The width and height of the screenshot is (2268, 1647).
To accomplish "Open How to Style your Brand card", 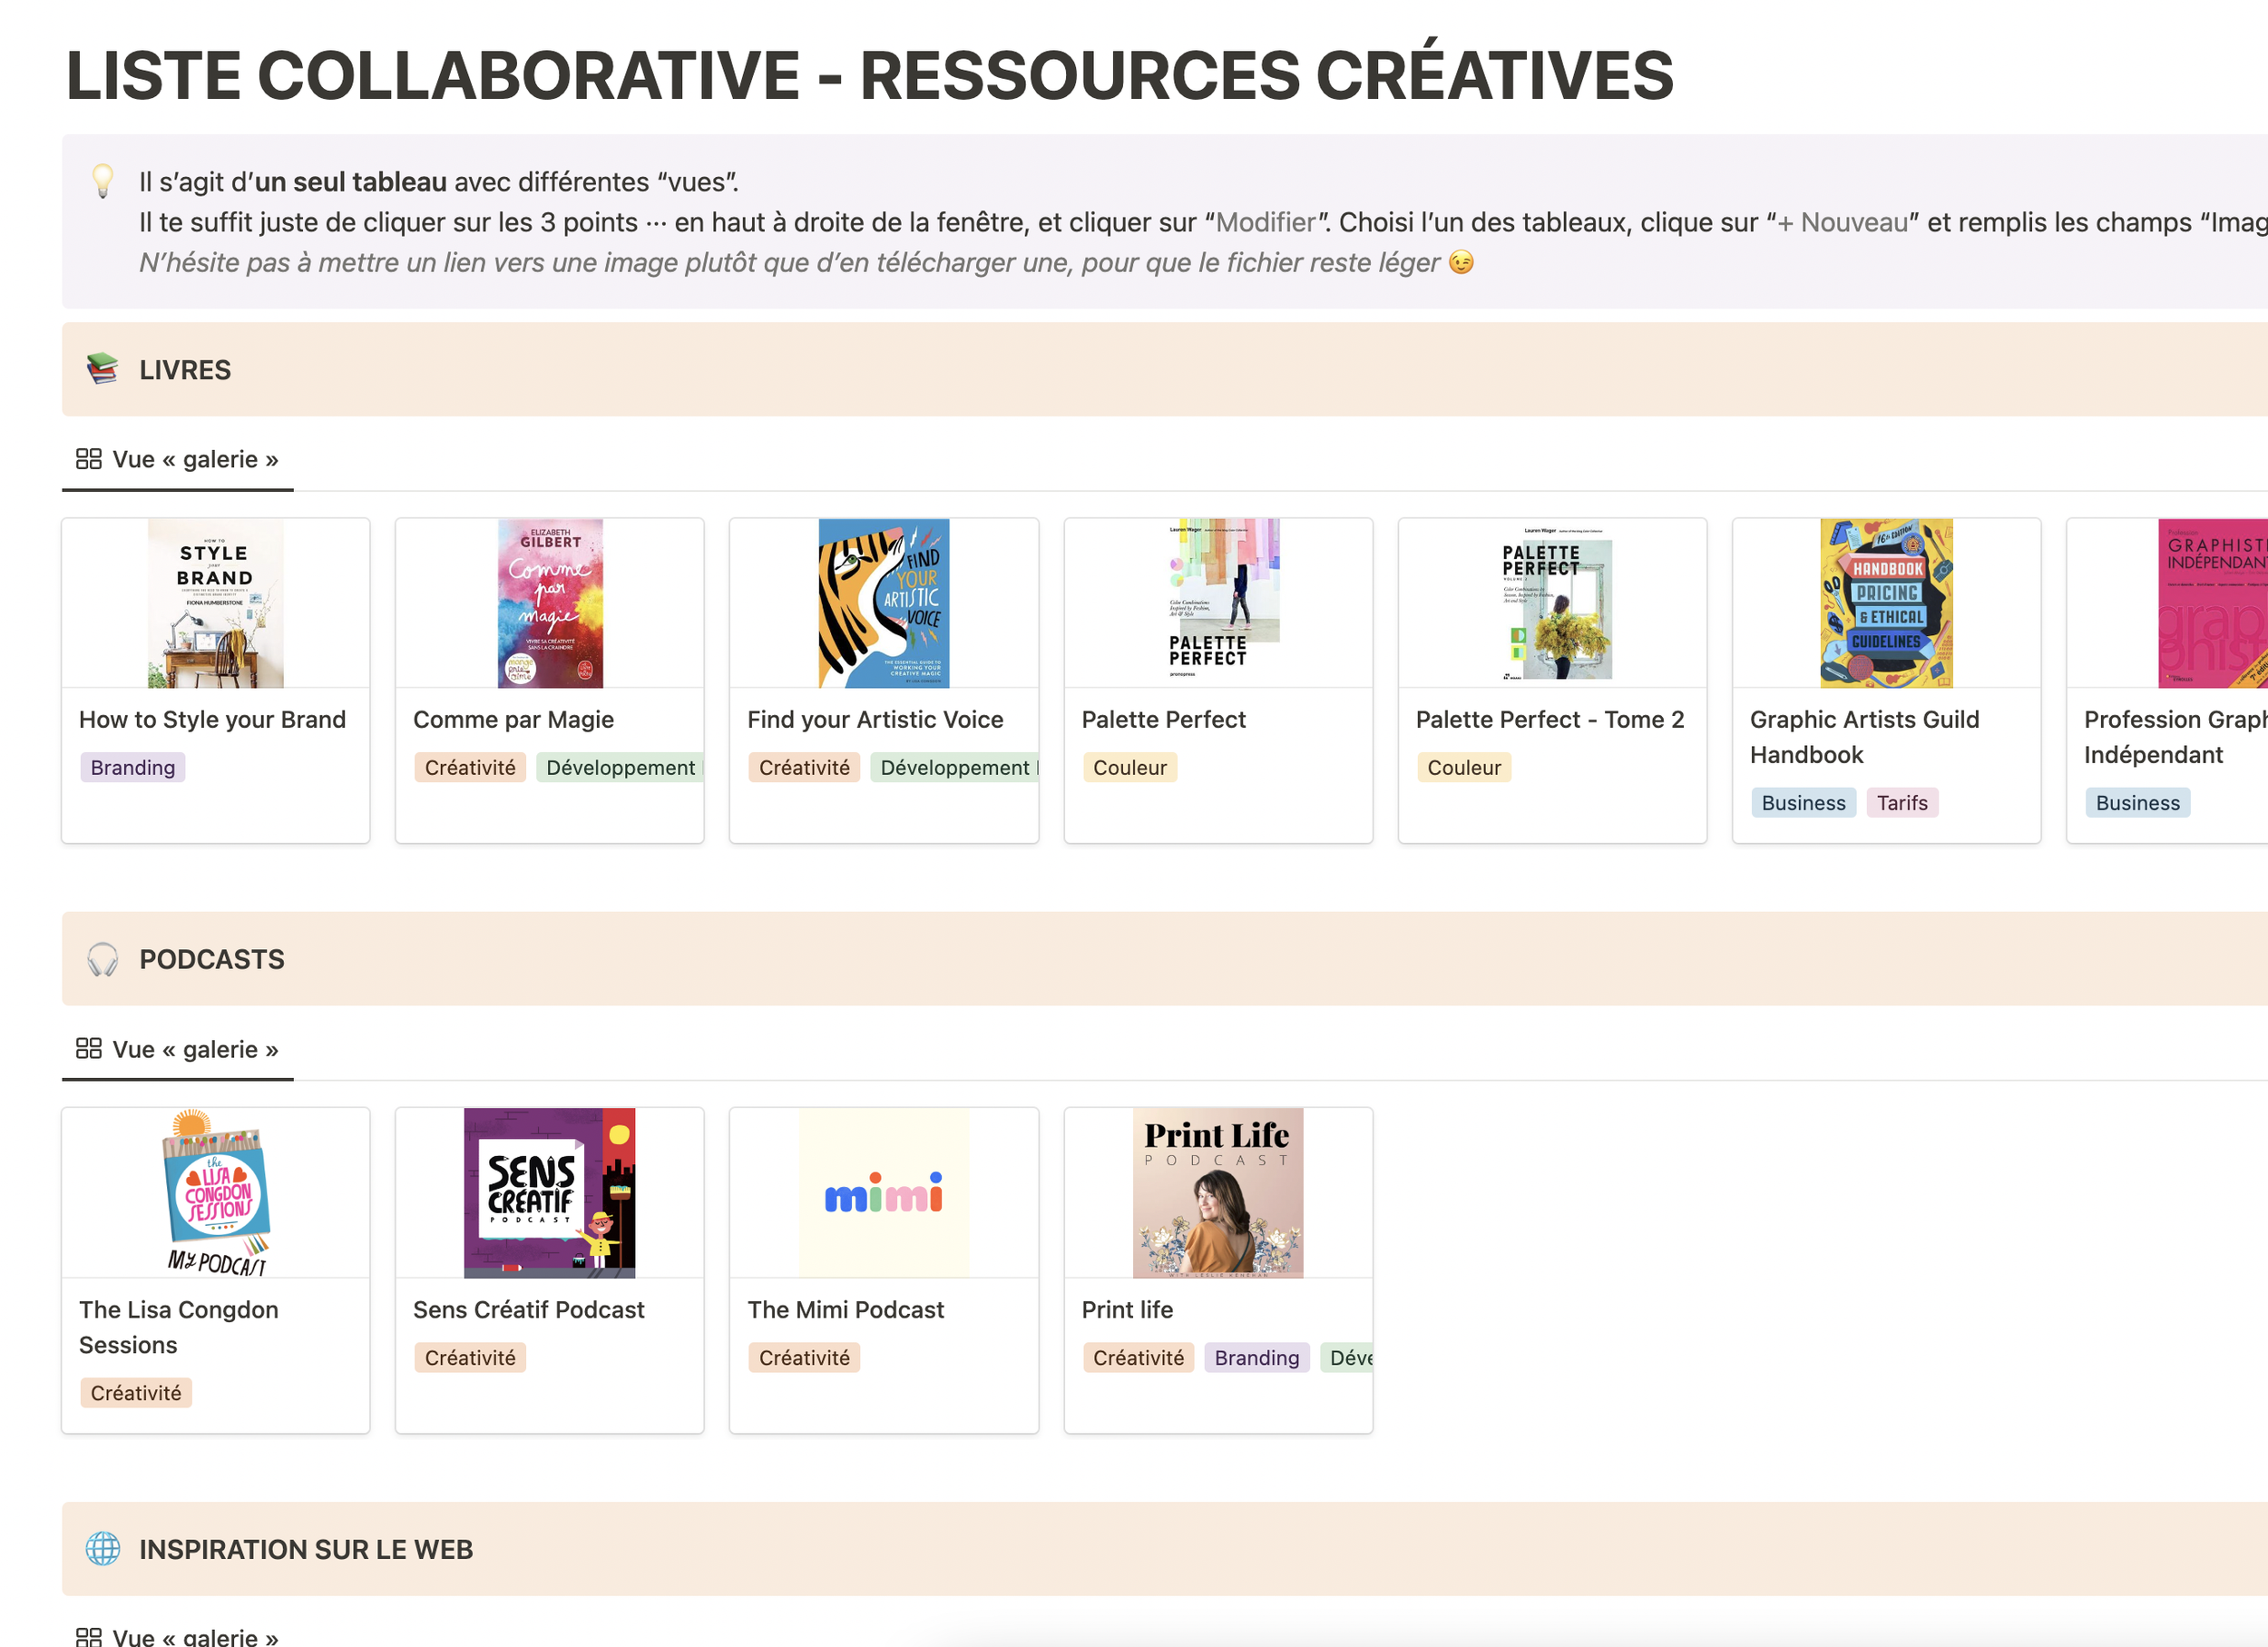I will tap(212, 720).
